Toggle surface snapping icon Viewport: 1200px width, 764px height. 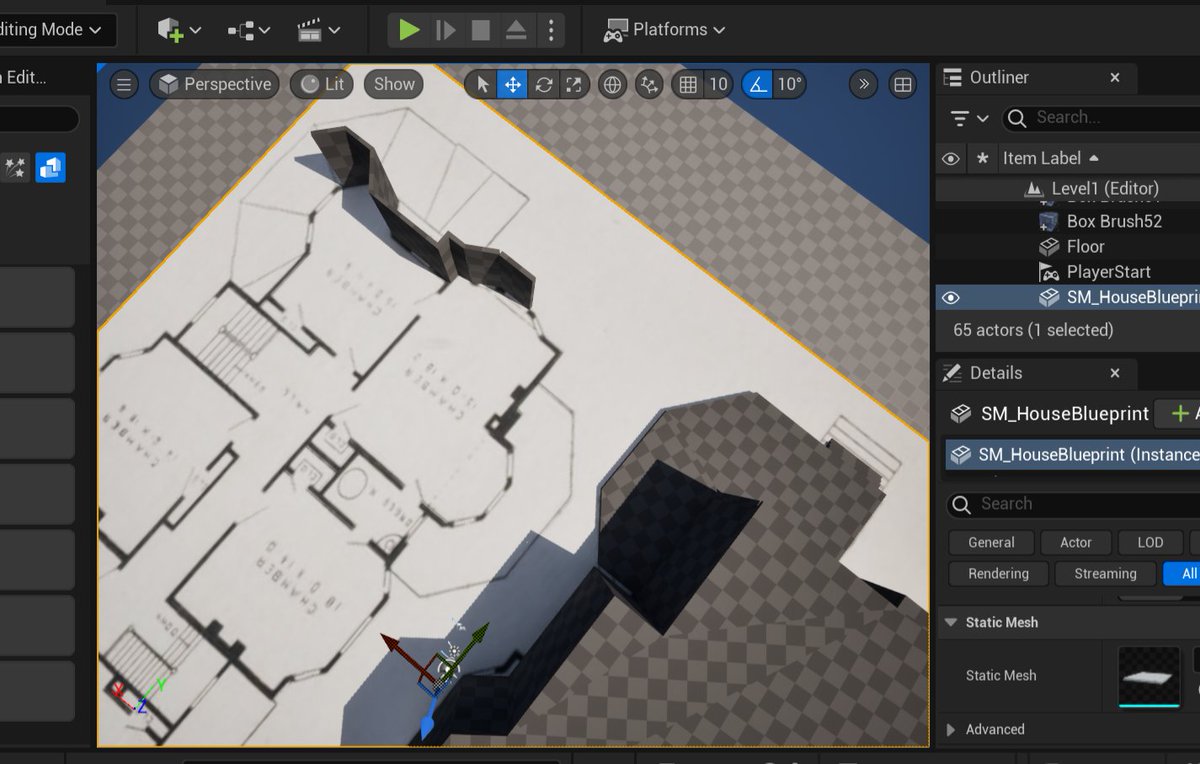(650, 84)
